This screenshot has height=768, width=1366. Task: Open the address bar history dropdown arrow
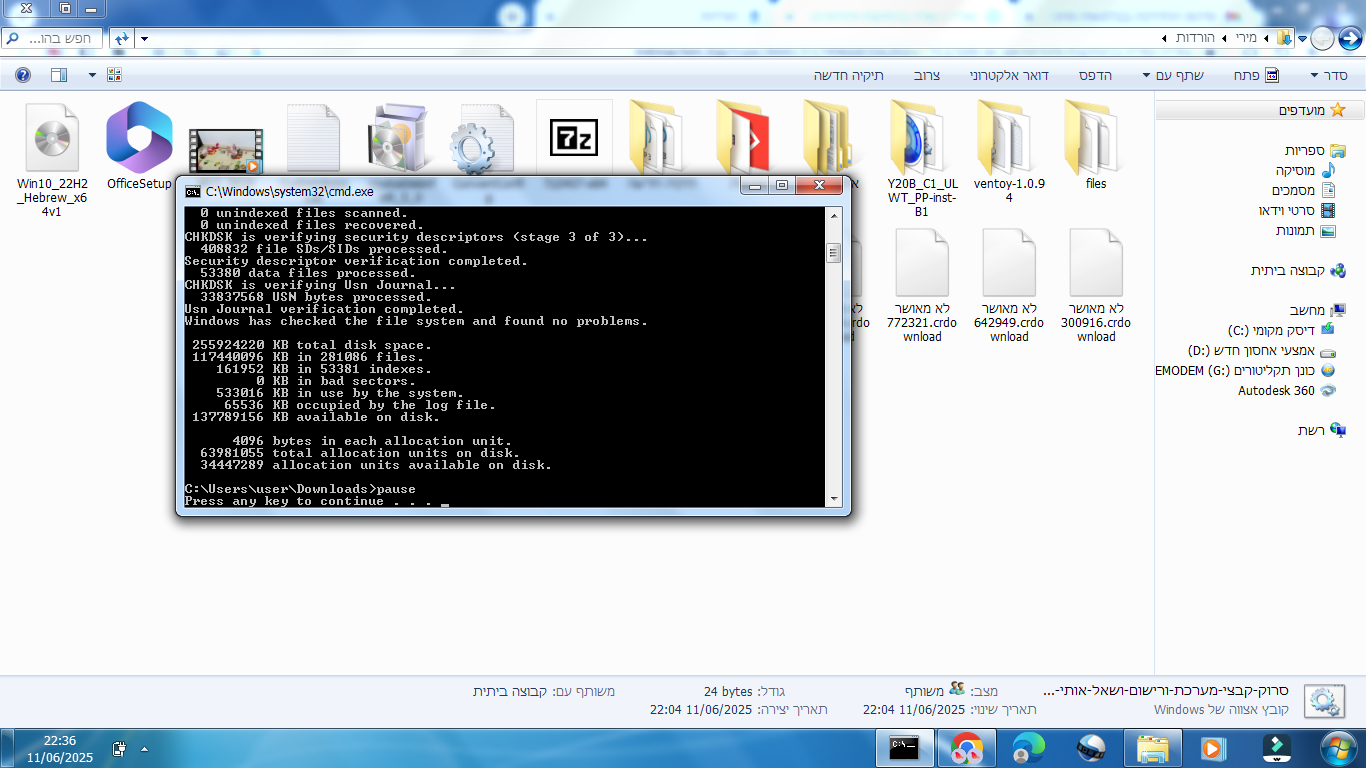click(144, 38)
